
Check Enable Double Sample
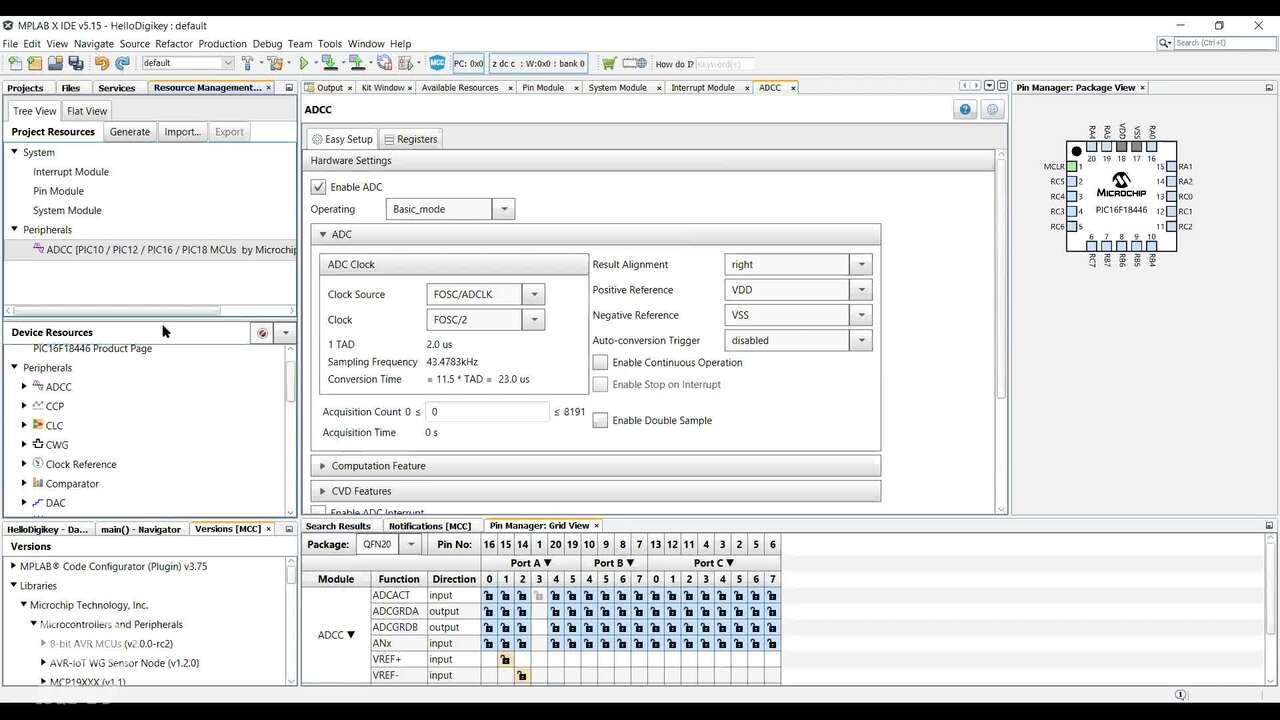600,421
